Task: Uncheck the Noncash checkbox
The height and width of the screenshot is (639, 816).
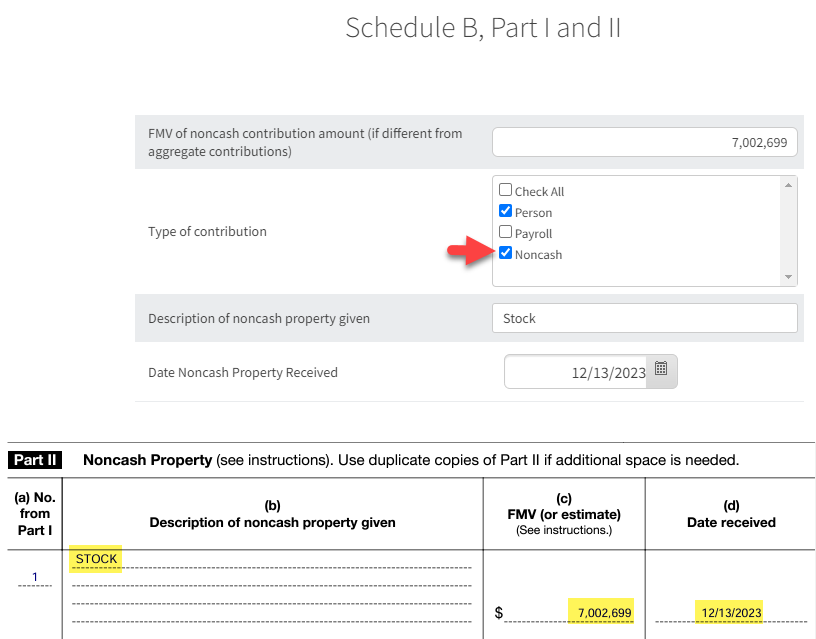Action: 506,254
